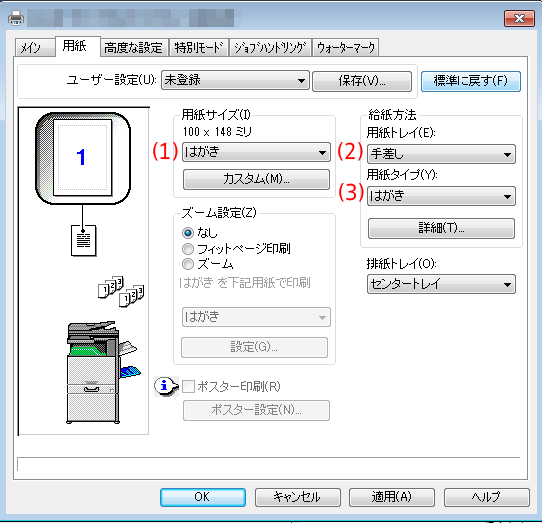Click the 適用(A) button
The image size is (542, 523).
click(392, 497)
